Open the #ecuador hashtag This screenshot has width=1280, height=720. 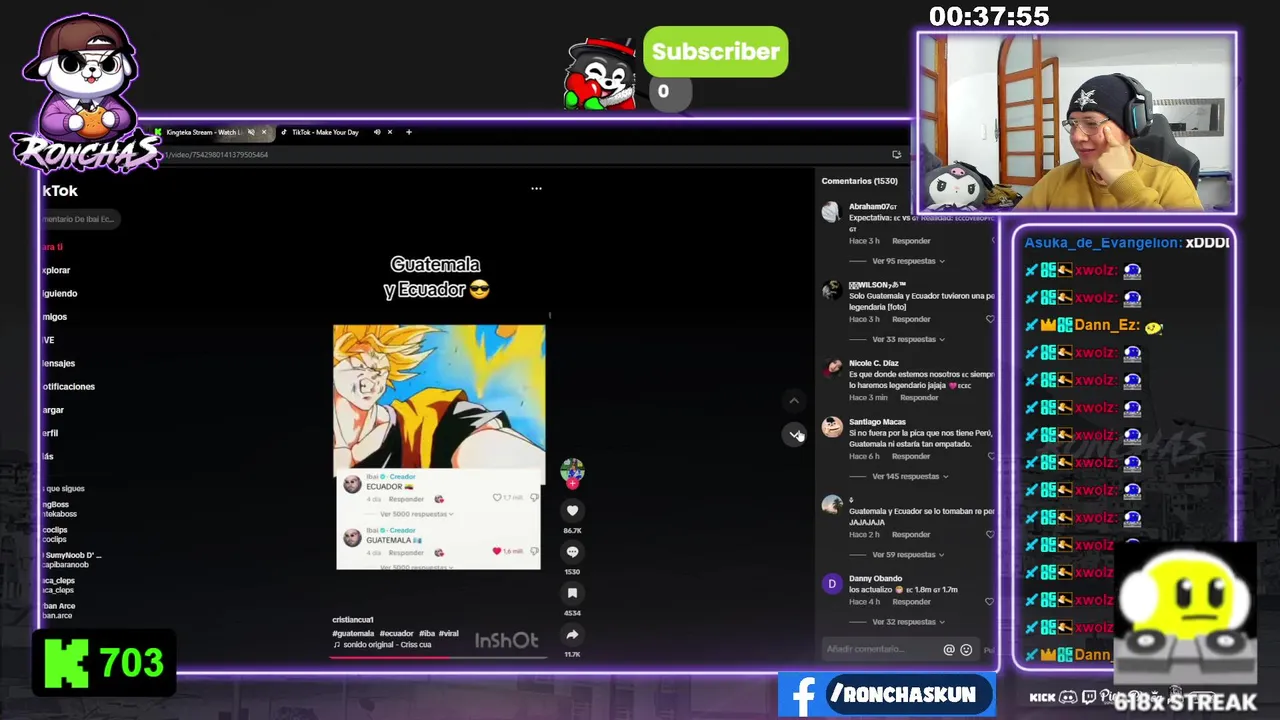click(x=396, y=633)
